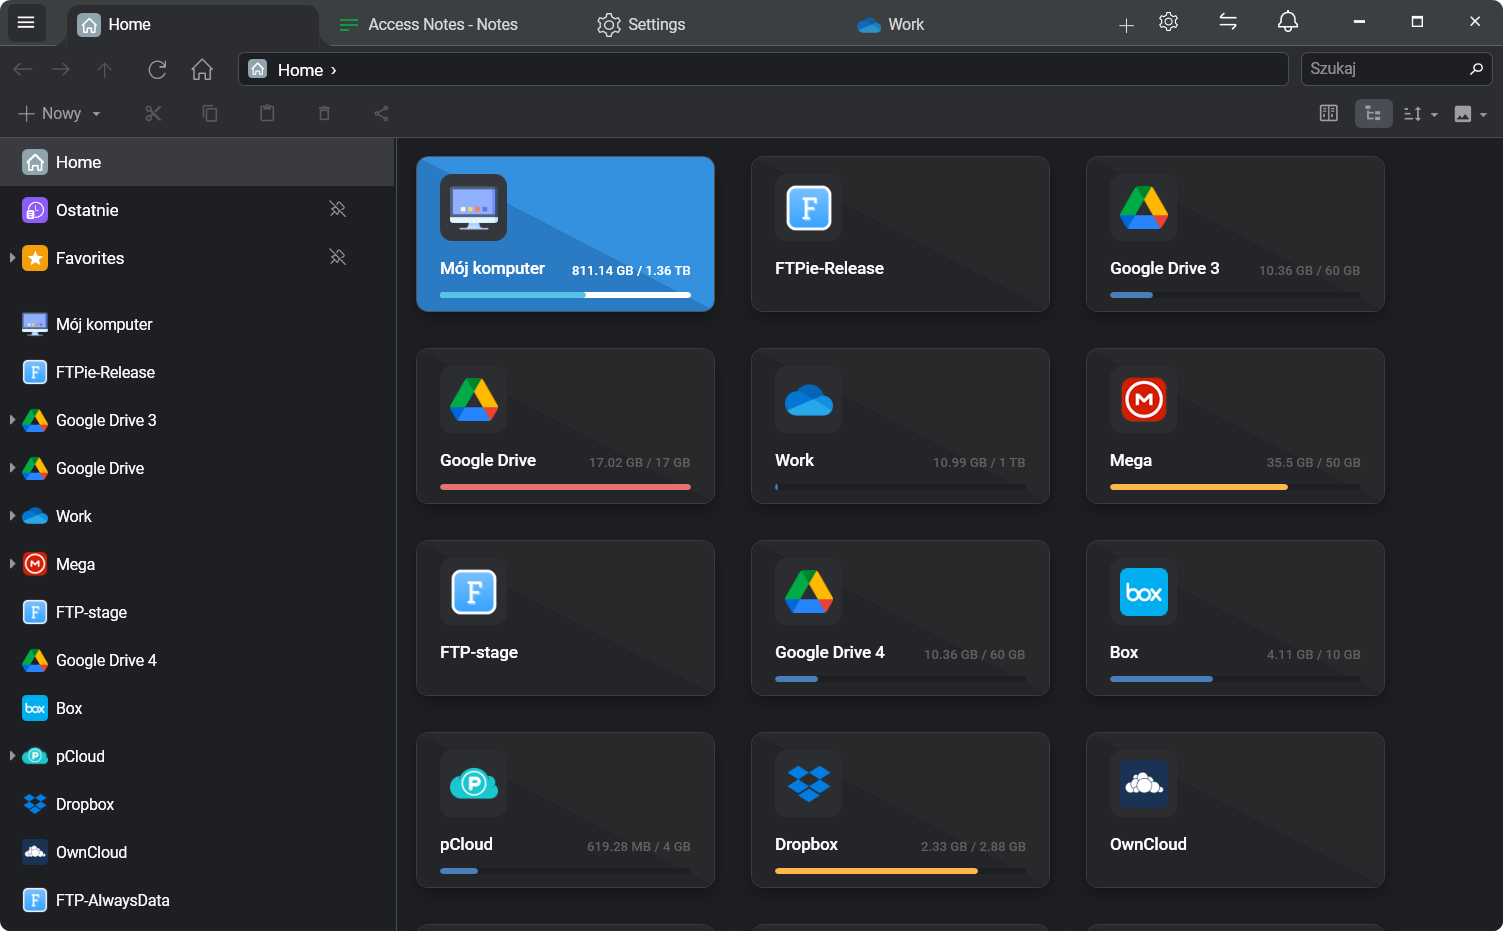Screen dimensions: 1503x931
Task: Click the Delete trash icon
Action: click(324, 113)
